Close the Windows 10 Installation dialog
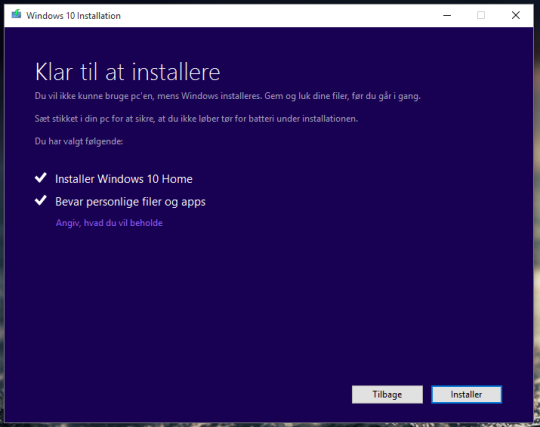 point(516,15)
